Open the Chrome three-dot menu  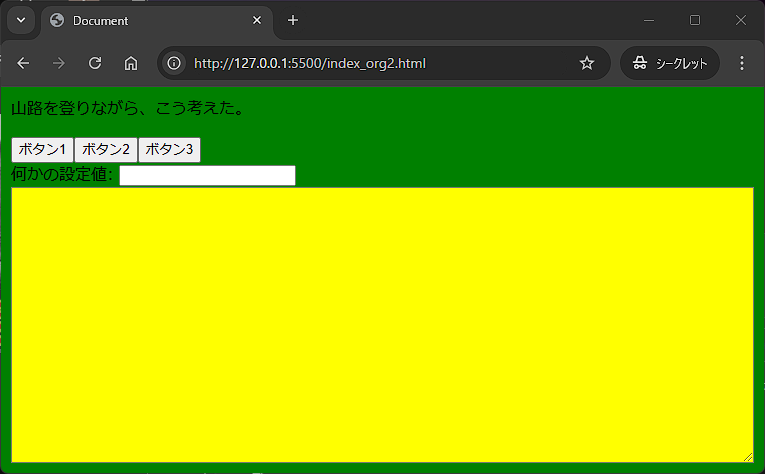(742, 63)
